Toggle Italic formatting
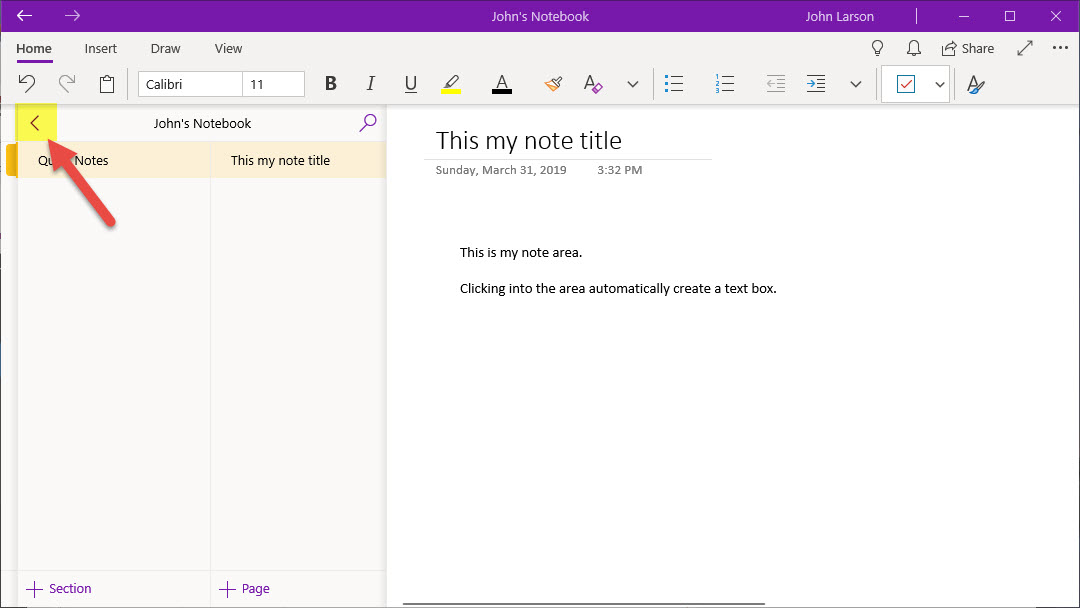The height and width of the screenshot is (608, 1080). (x=371, y=84)
